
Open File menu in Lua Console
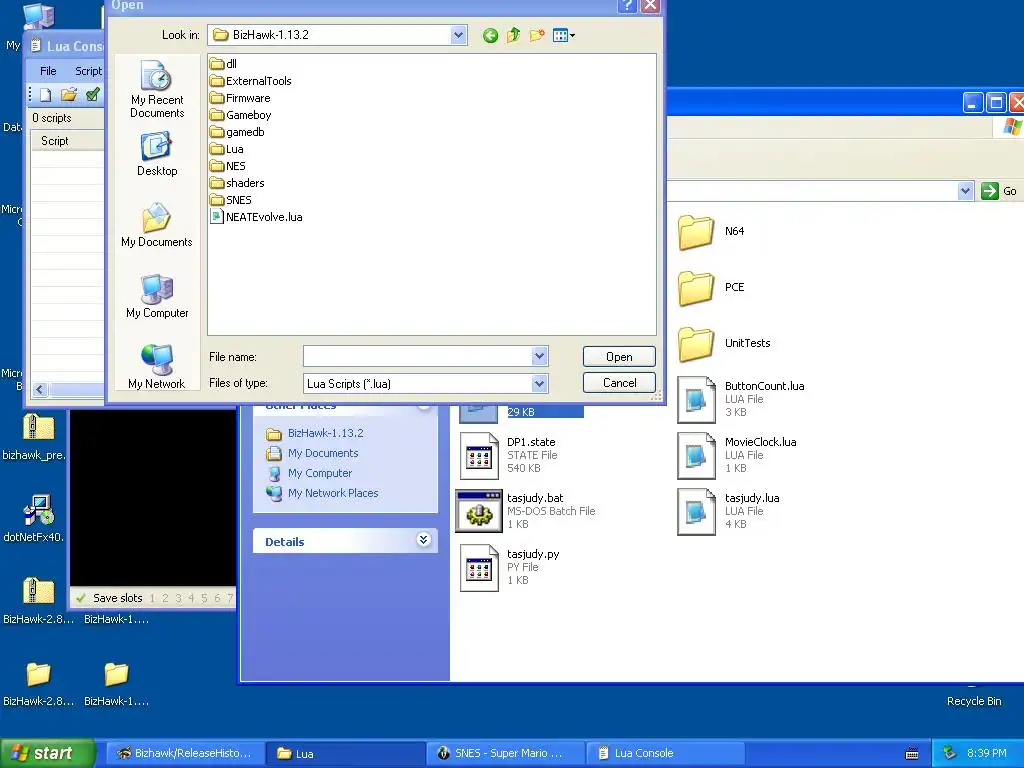[x=48, y=71]
